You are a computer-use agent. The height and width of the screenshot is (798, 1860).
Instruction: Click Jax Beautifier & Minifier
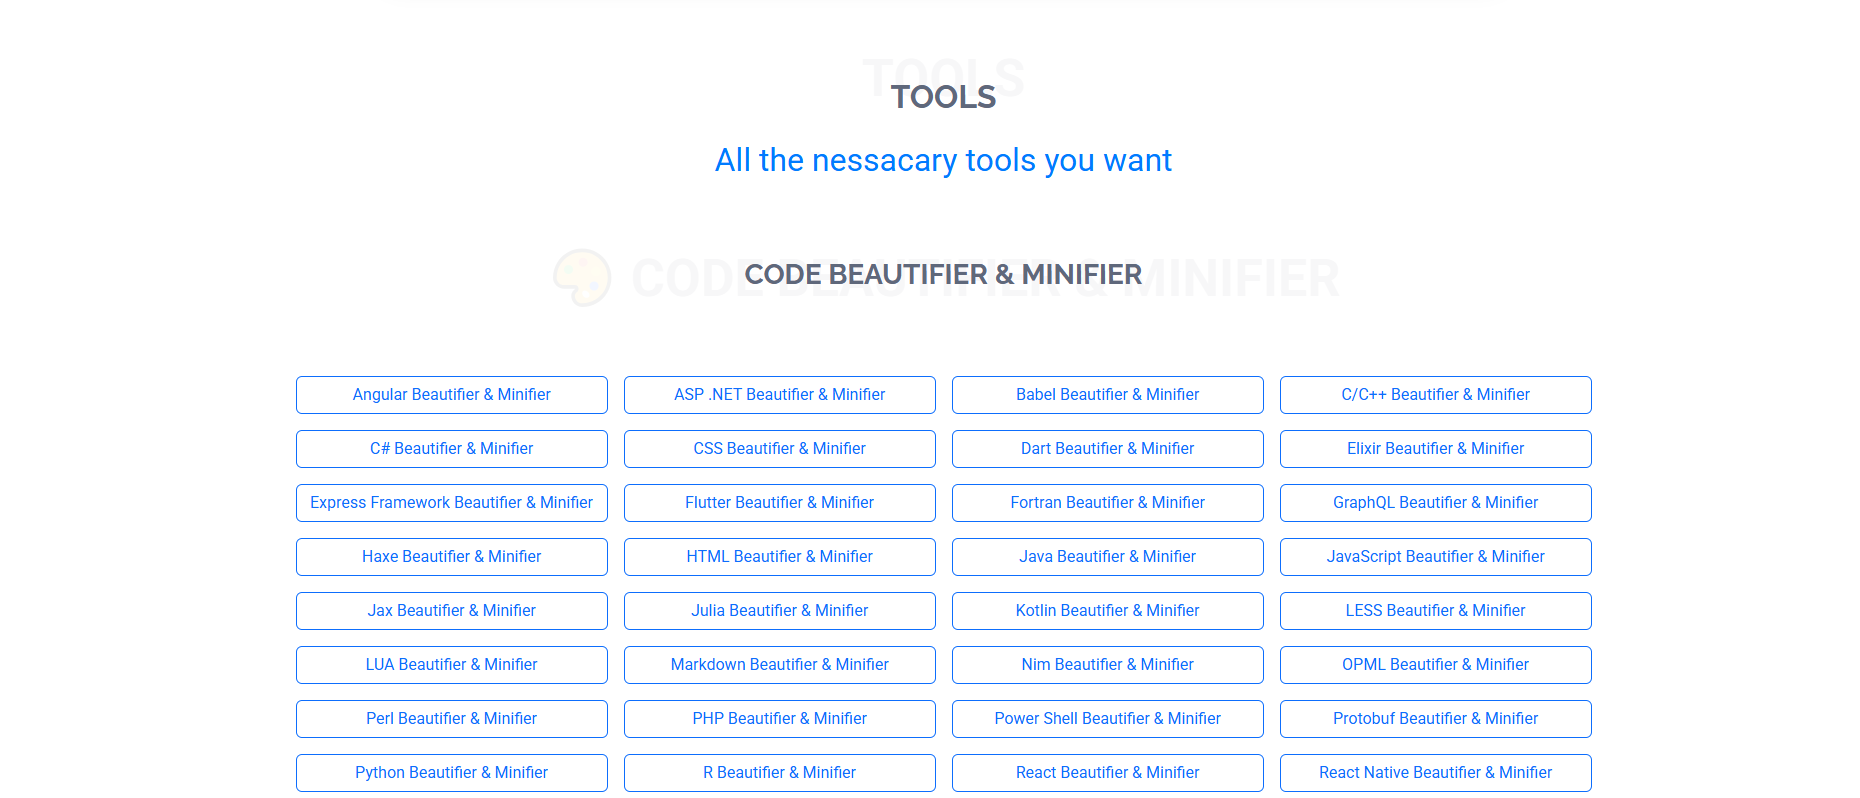(x=452, y=611)
